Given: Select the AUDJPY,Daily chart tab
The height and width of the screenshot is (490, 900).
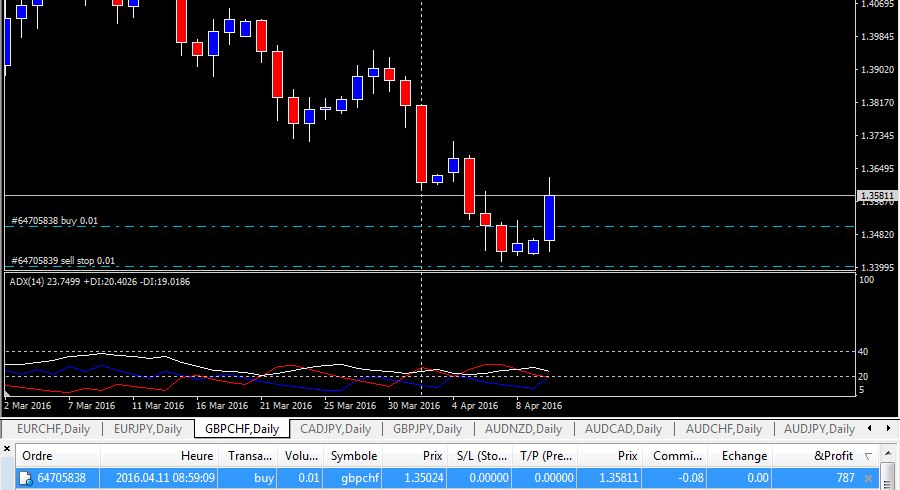Looking at the screenshot, I should (819, 429).
